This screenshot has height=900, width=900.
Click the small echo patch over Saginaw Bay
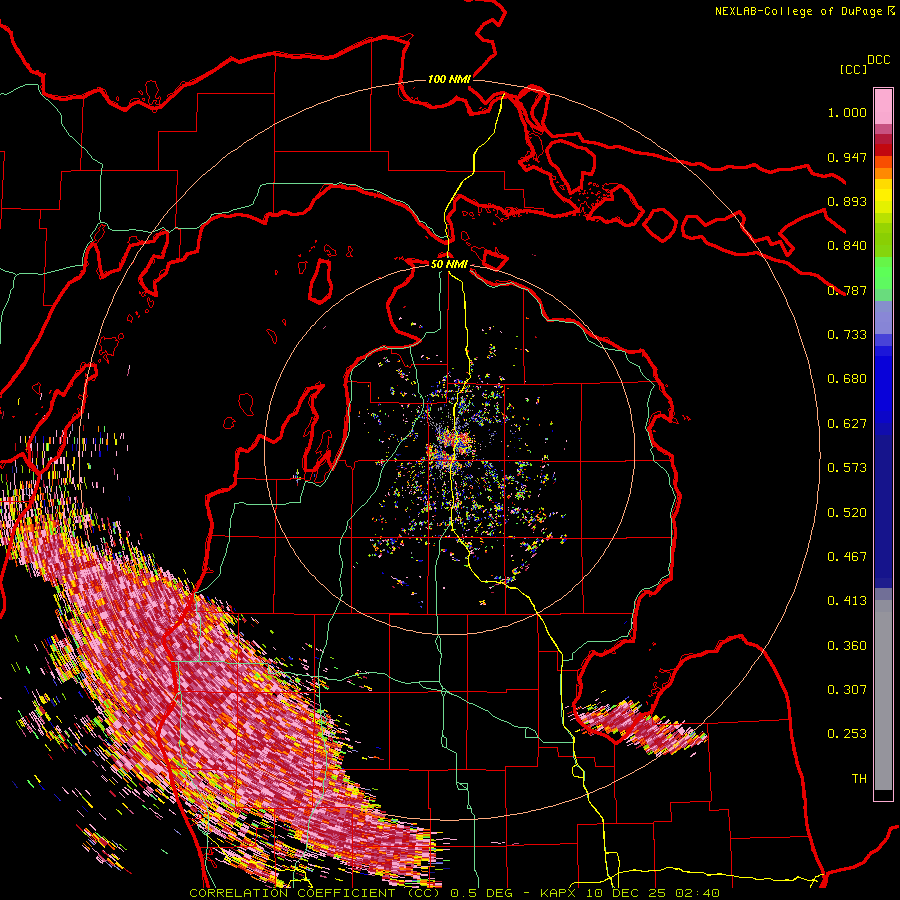pyautogui.click(x=640, y=726)
